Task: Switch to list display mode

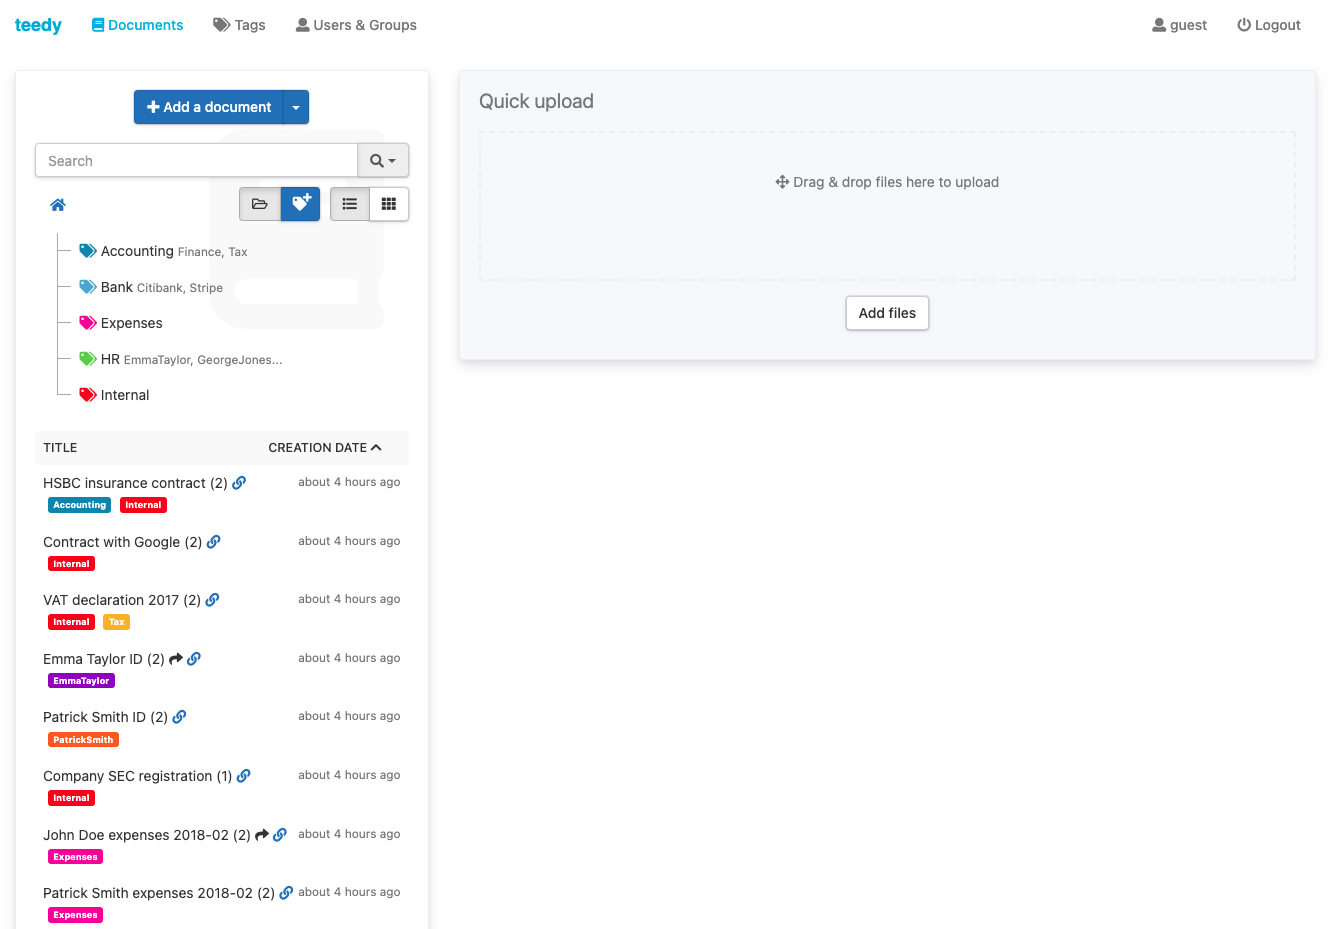Action: tap(350, 204)
